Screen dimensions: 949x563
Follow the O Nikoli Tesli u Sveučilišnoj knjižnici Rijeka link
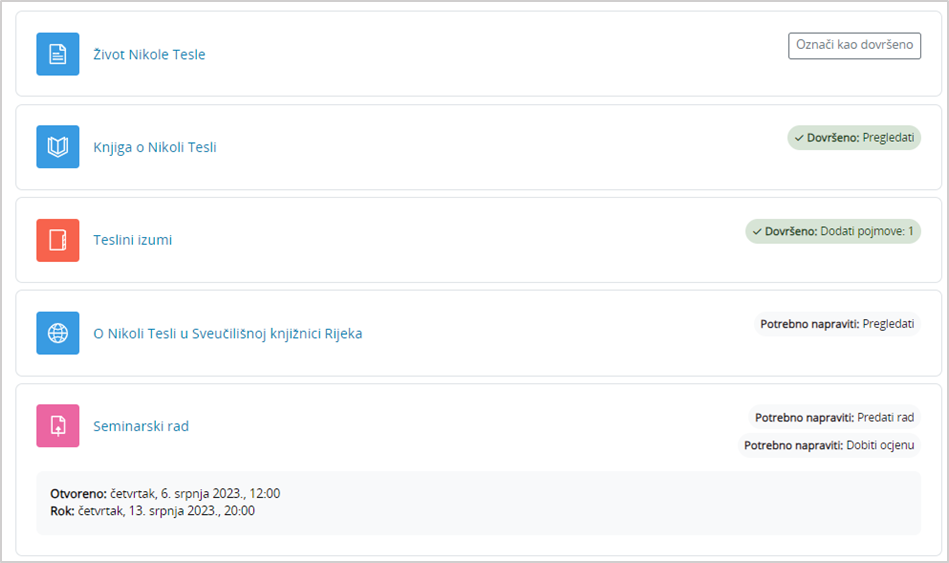pyautogui.click(x=227, y=334)
